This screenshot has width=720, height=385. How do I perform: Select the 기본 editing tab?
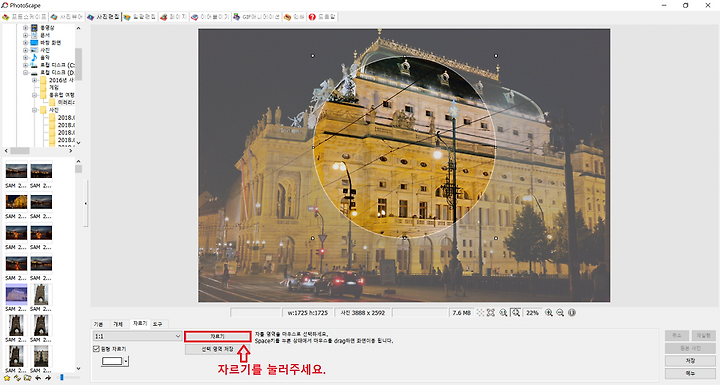pos(99,324)
